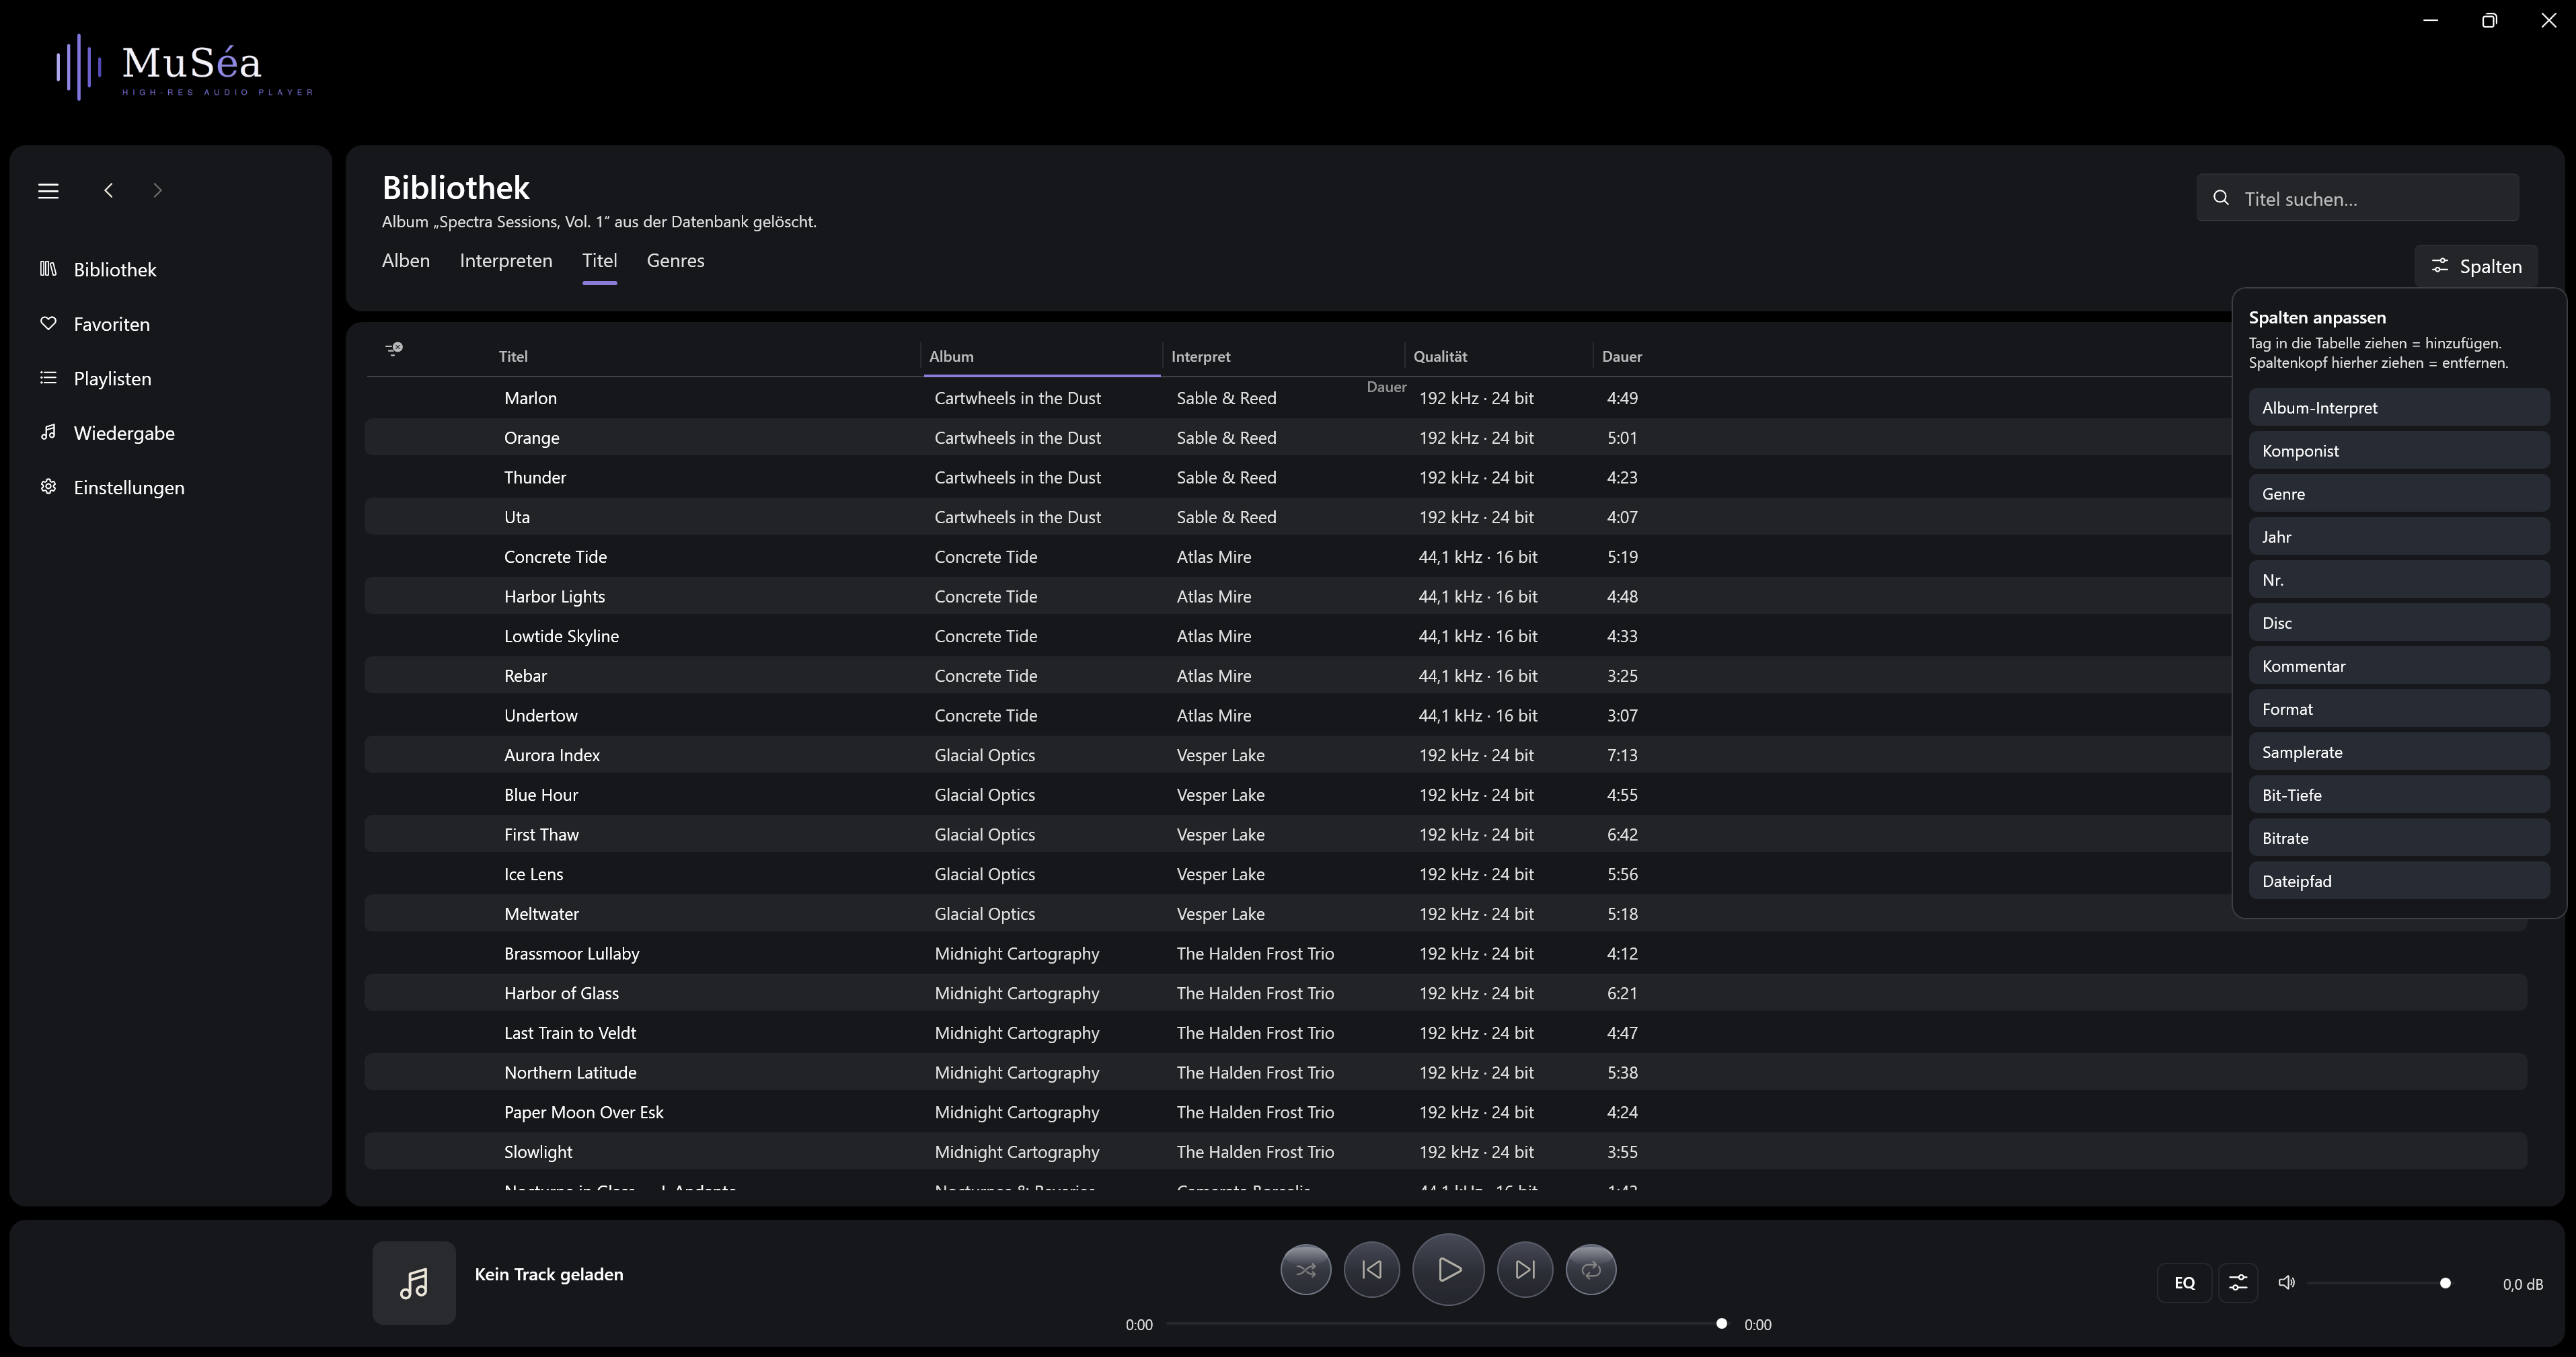Screen dimensions: 2576x1357
Task: Mute audio with the speaker icon
Action: 2286,1282
